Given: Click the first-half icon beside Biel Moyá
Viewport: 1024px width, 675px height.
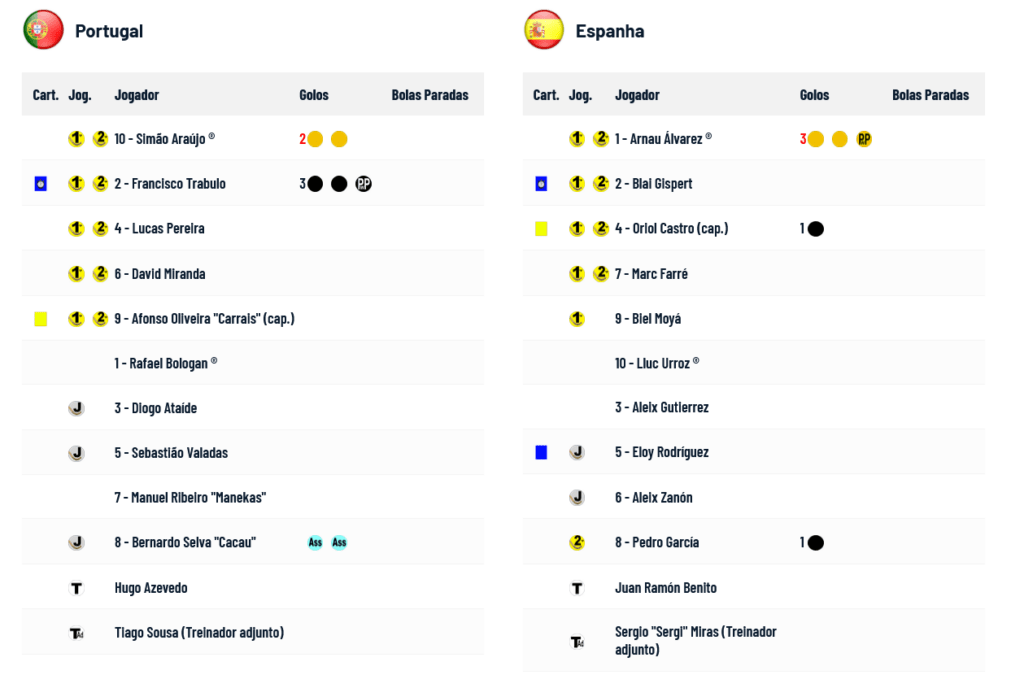Looking at the screenshot, I should click(577, 319).
